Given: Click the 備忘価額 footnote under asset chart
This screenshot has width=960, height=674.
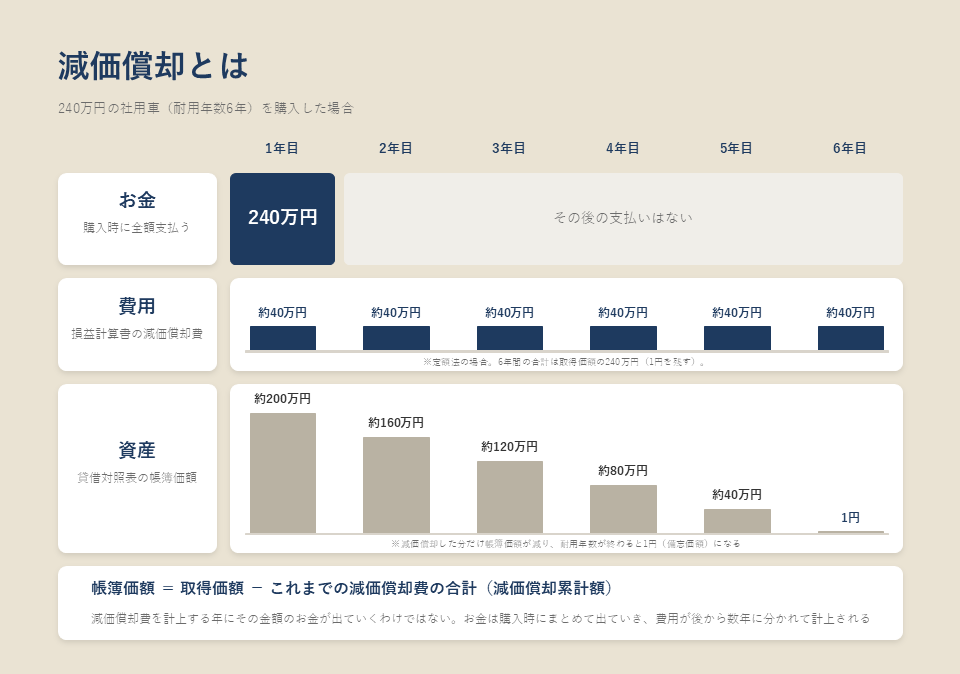Looking at the screenshot, I should [566, 544].
